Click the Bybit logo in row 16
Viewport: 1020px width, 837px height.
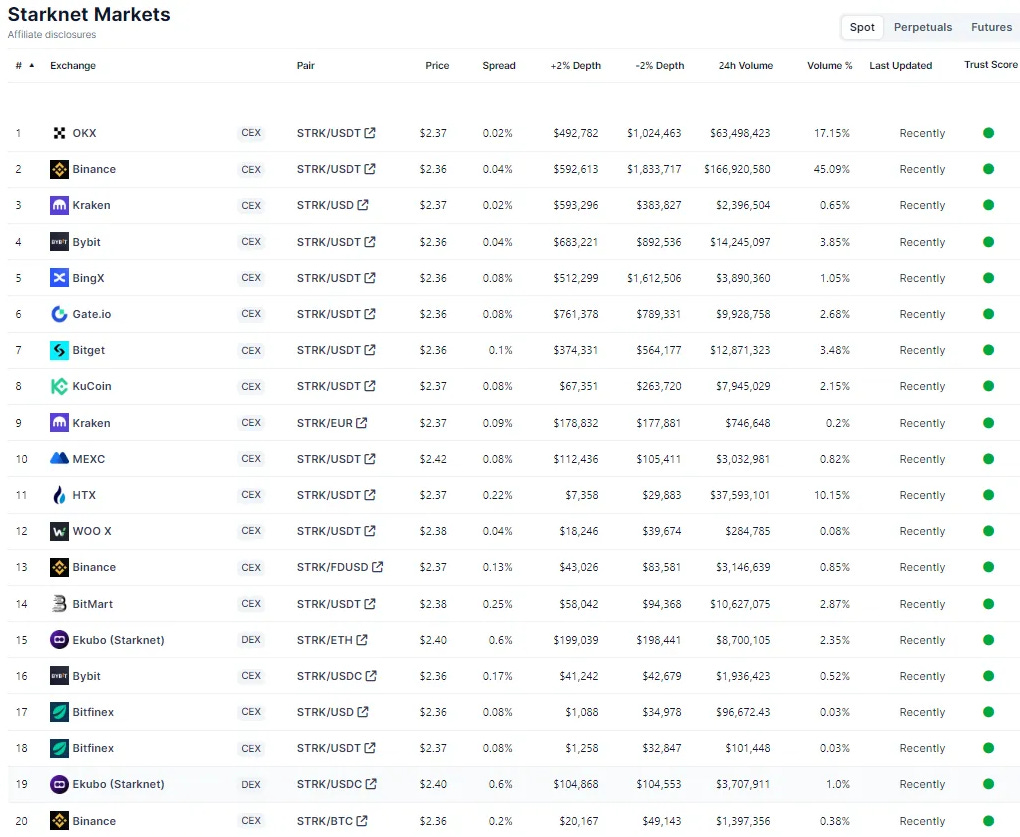[x=59, y=676]
